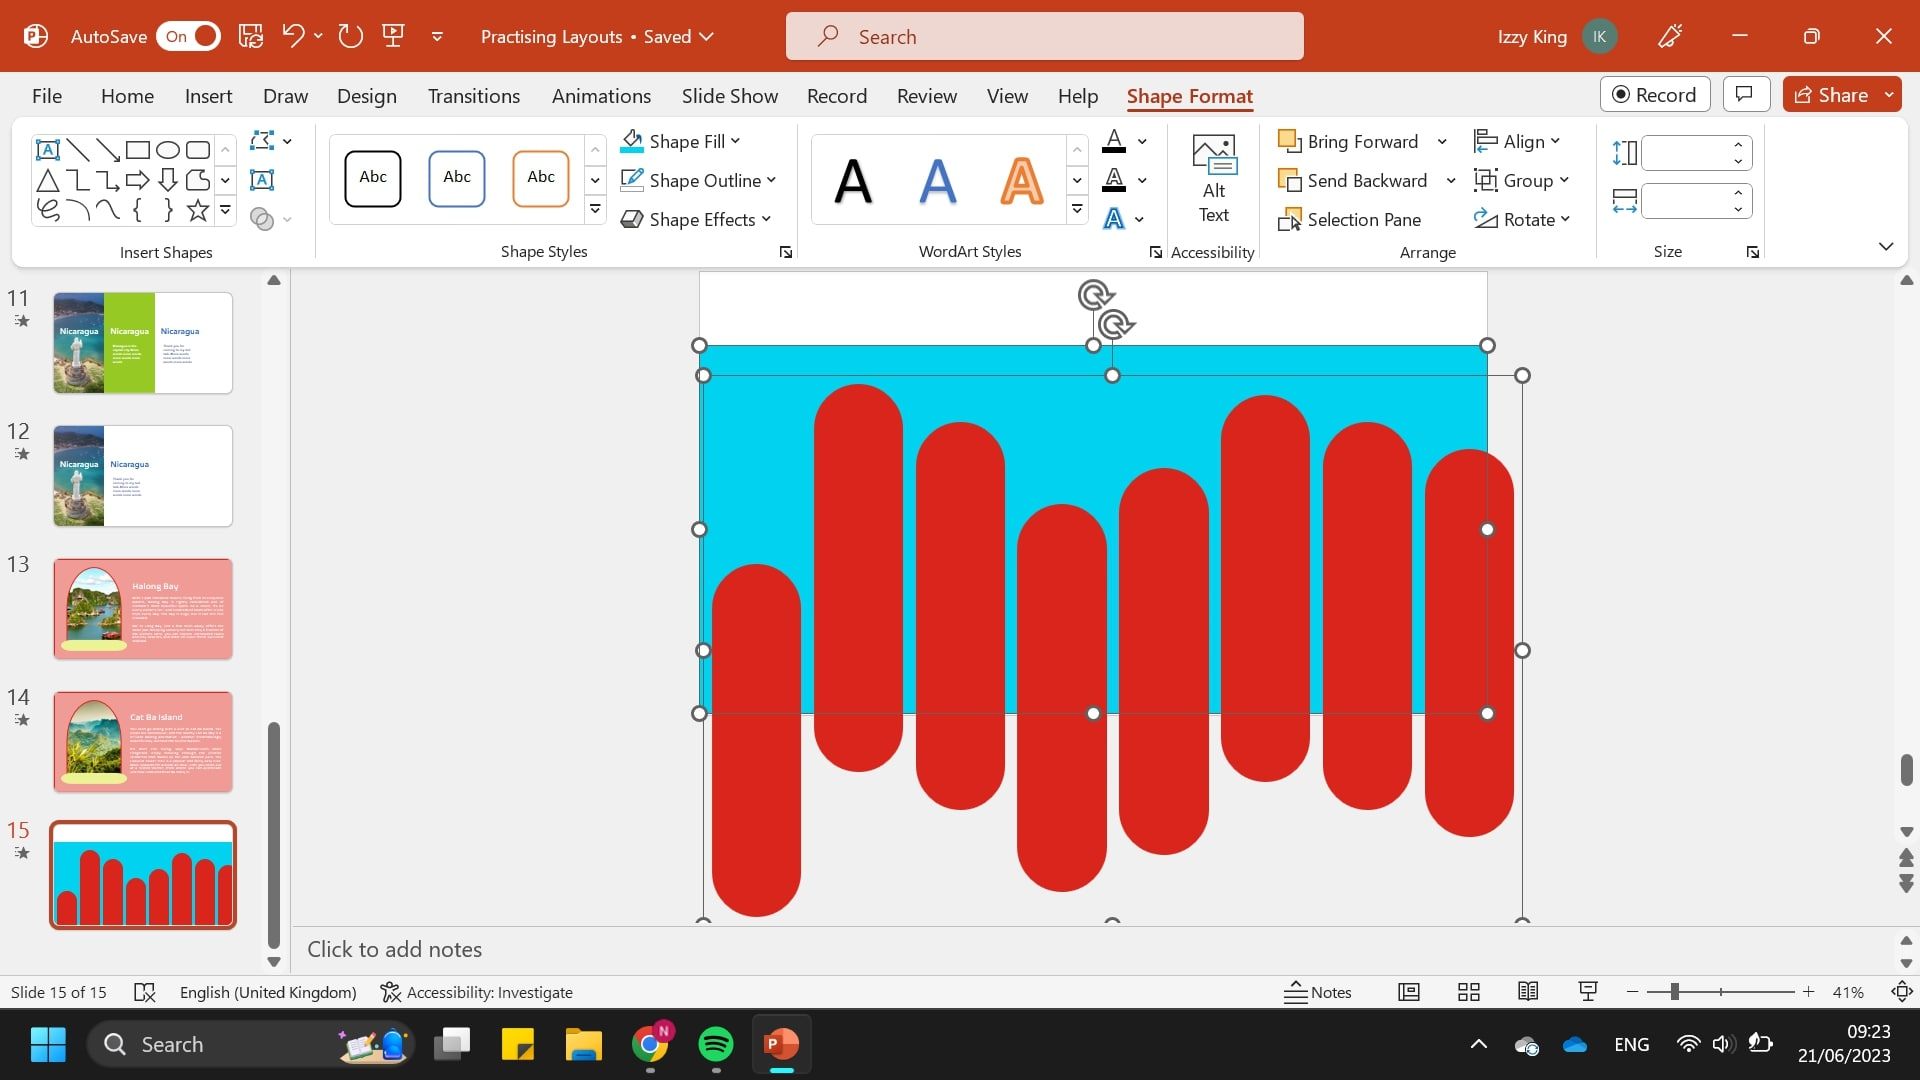This screenshot has width=1920, height=1080.
Task: Open the Comments pane icon
Action: (1745, 95)
